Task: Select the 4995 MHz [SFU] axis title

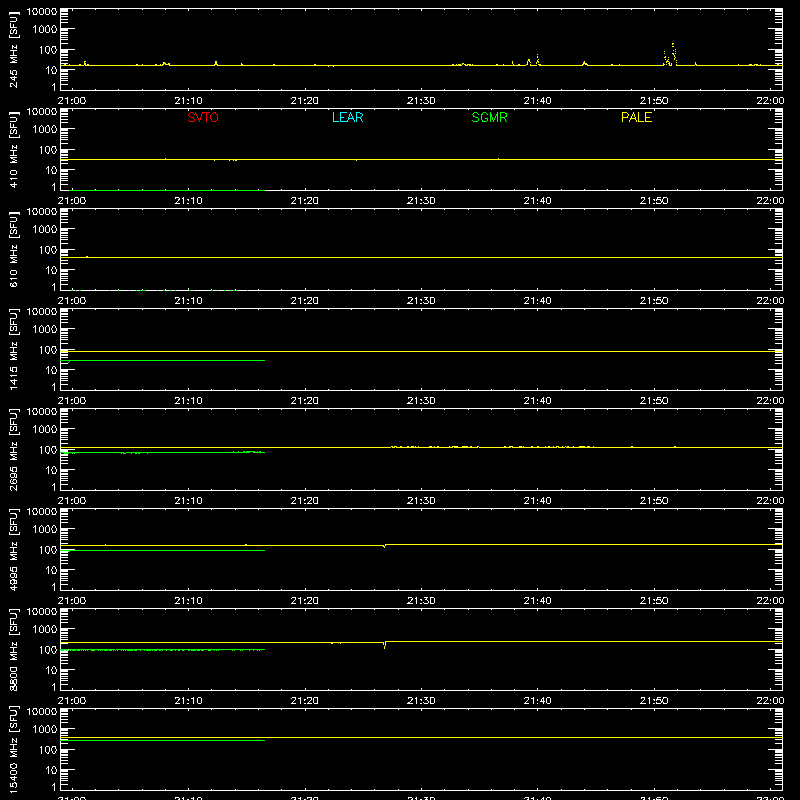Action: (x=14, y=549)
